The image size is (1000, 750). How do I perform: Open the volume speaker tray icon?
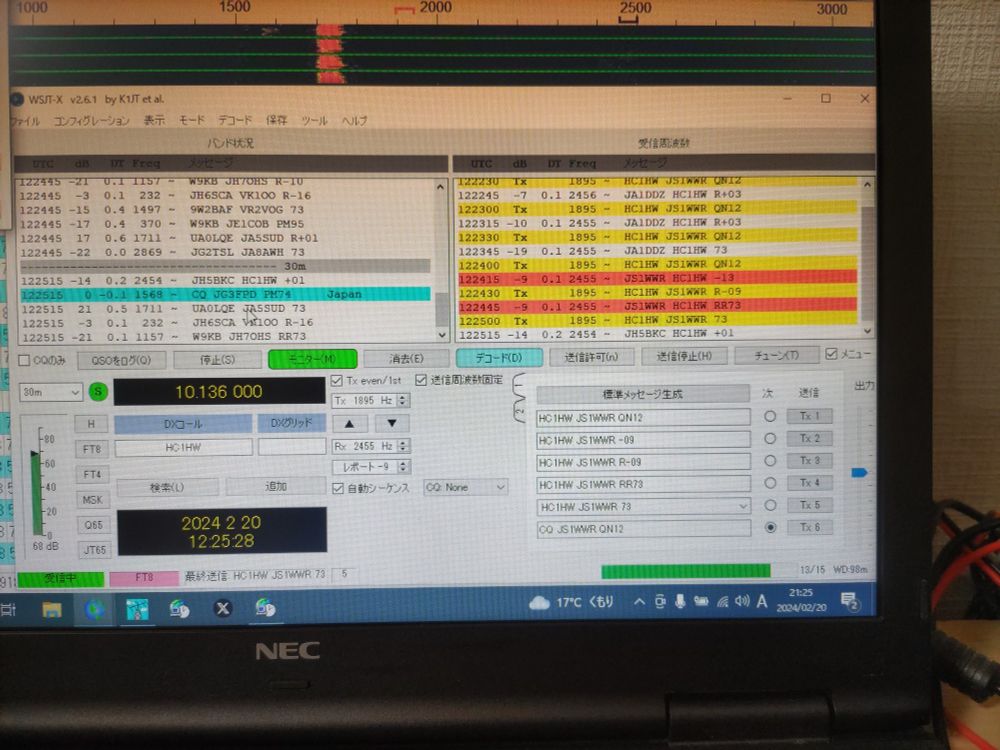pyautogui.click(x=742, y=601)
